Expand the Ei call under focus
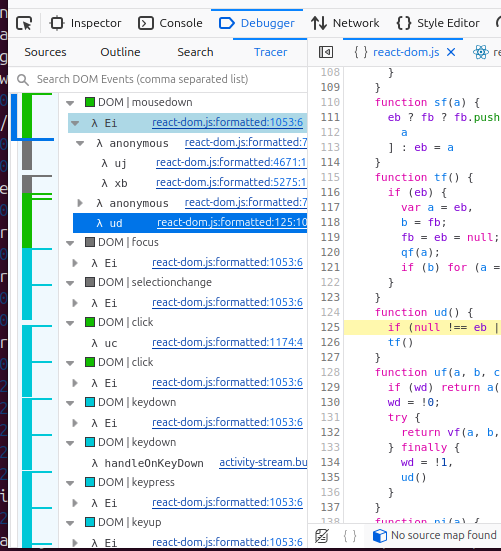 point(75,263)
